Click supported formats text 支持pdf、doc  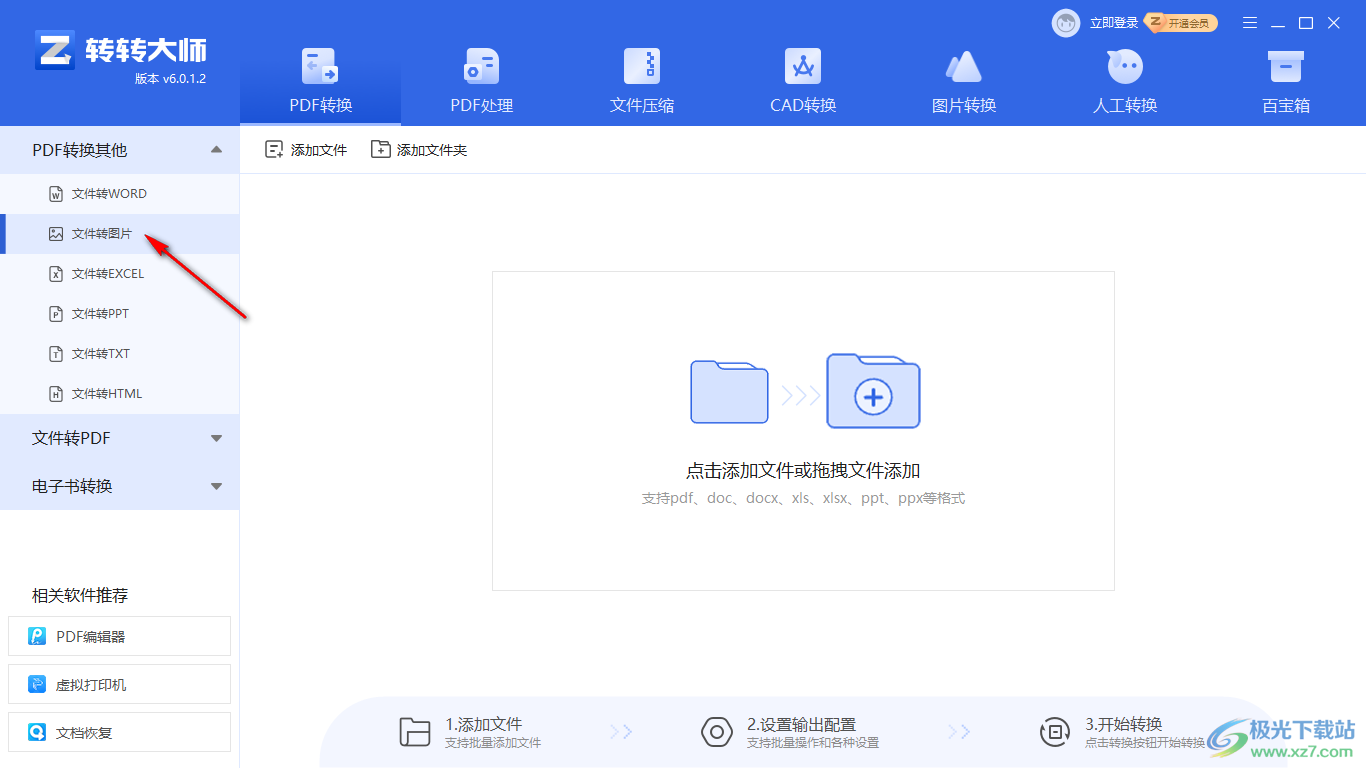click(x=803, y=498)
